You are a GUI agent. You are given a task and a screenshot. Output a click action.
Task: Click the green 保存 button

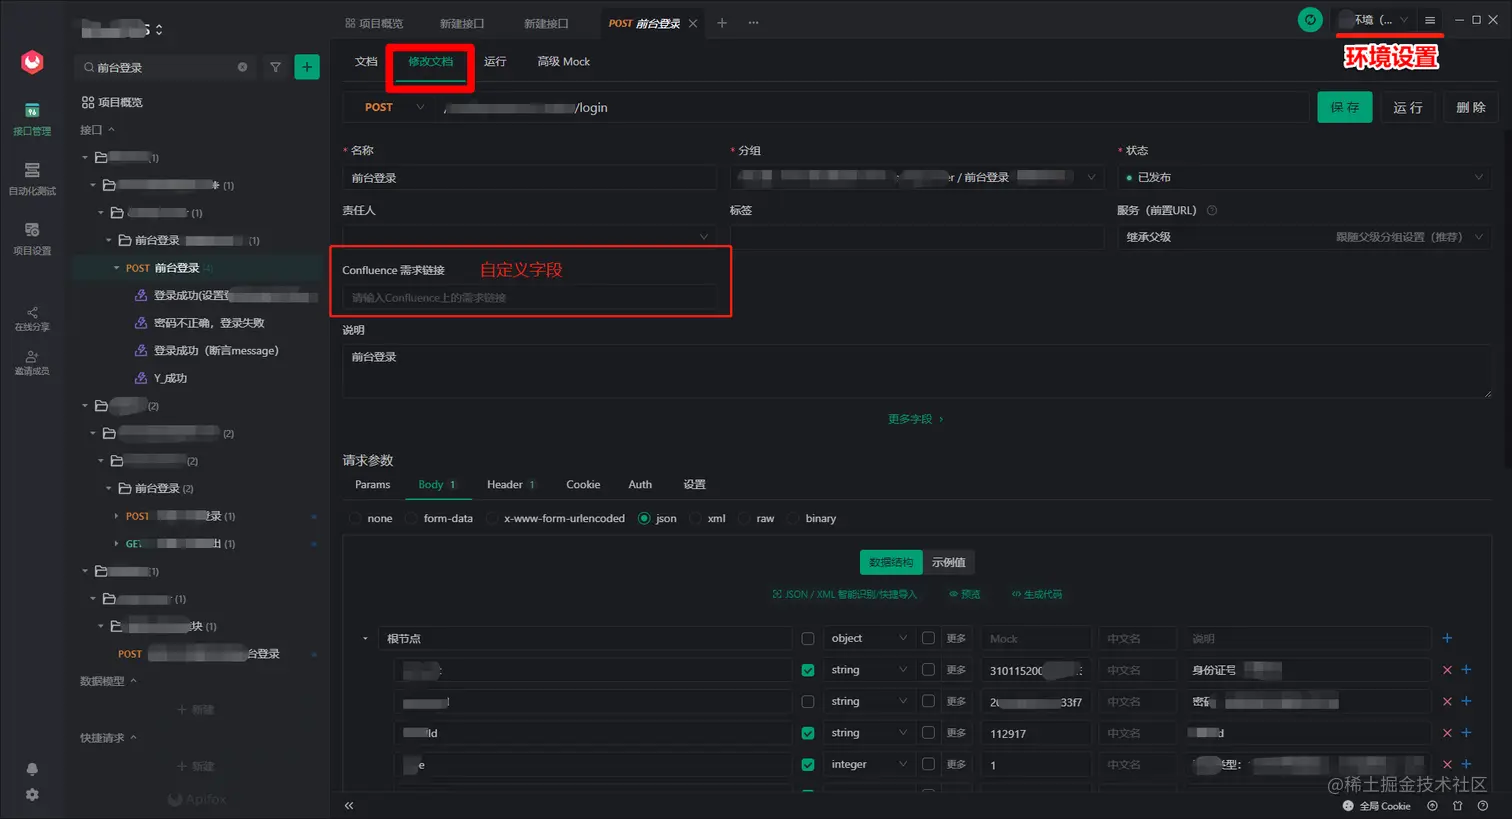pyautogui.click(x=1345, y=107)
